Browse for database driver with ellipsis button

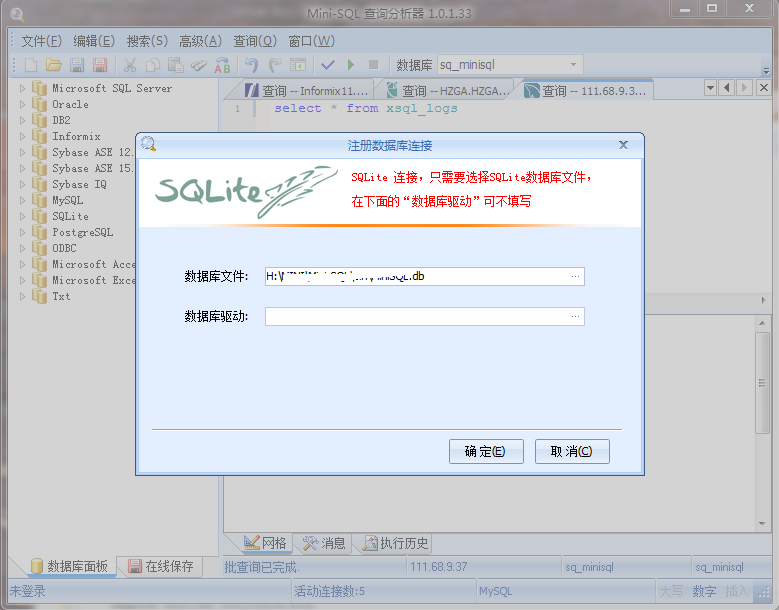[x=575, y=316]
